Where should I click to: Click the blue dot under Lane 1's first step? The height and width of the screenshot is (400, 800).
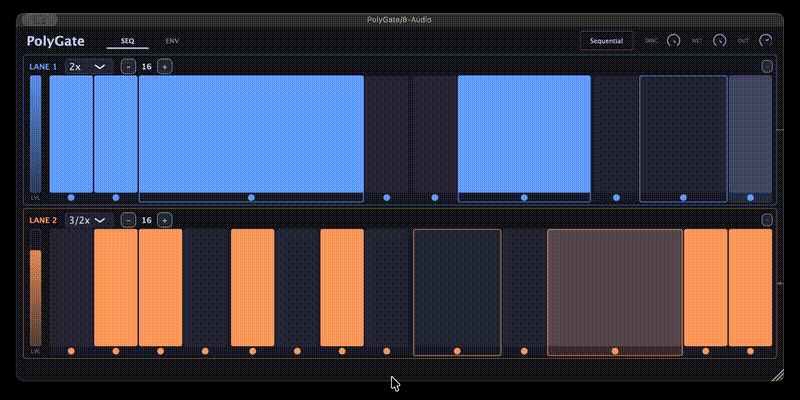(71, 197)
